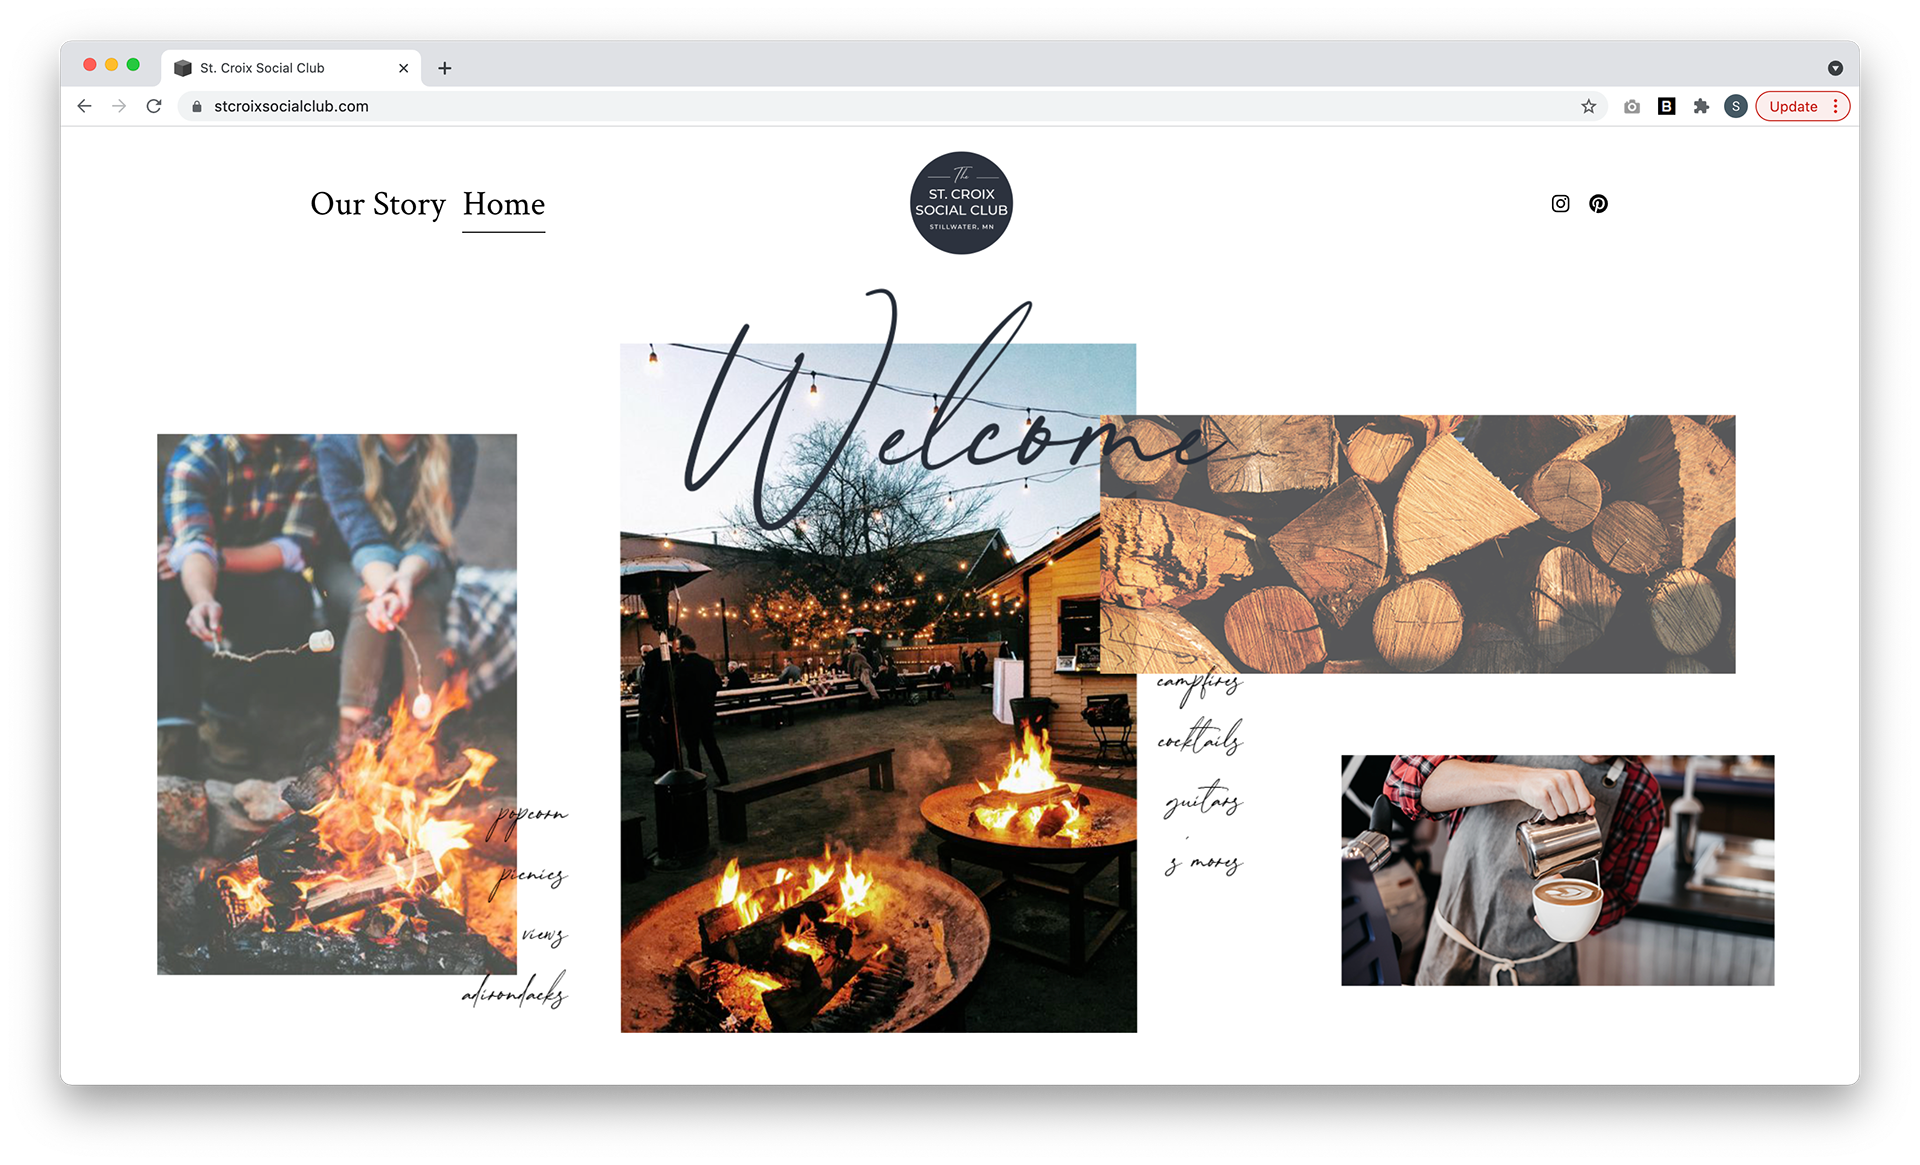This screenshot has height=1165, width=1920.
Task: Open the extensions puzzle icon
Action: pyautogui.click(x=1701, y=107)
